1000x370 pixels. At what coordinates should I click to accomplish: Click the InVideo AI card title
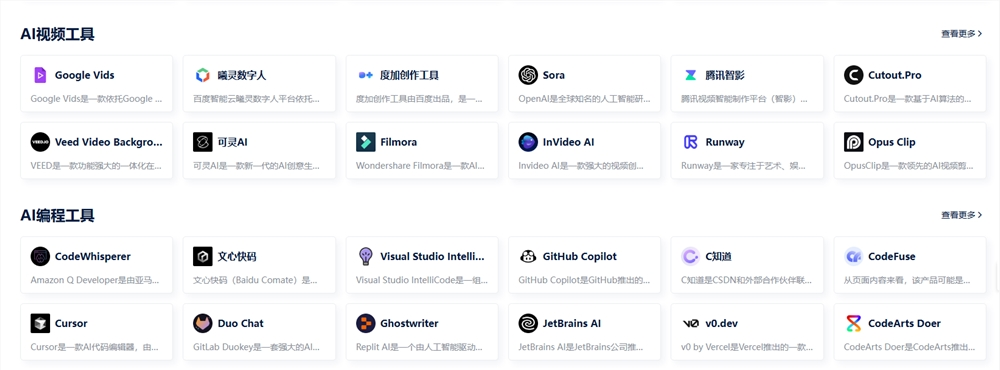(568, 142)
